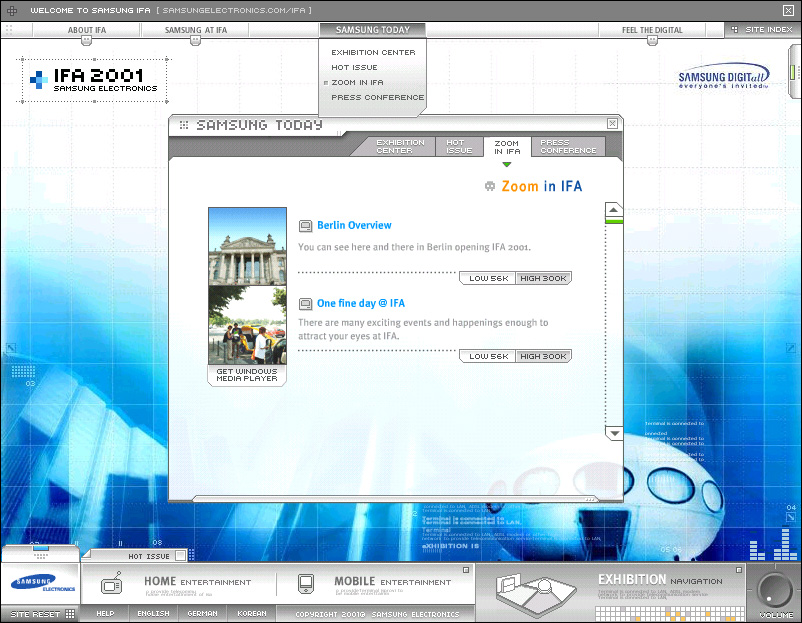802x623 pixels.
Task: Play Berlin Overview at HIGH 300K
Action: (543, 278)
